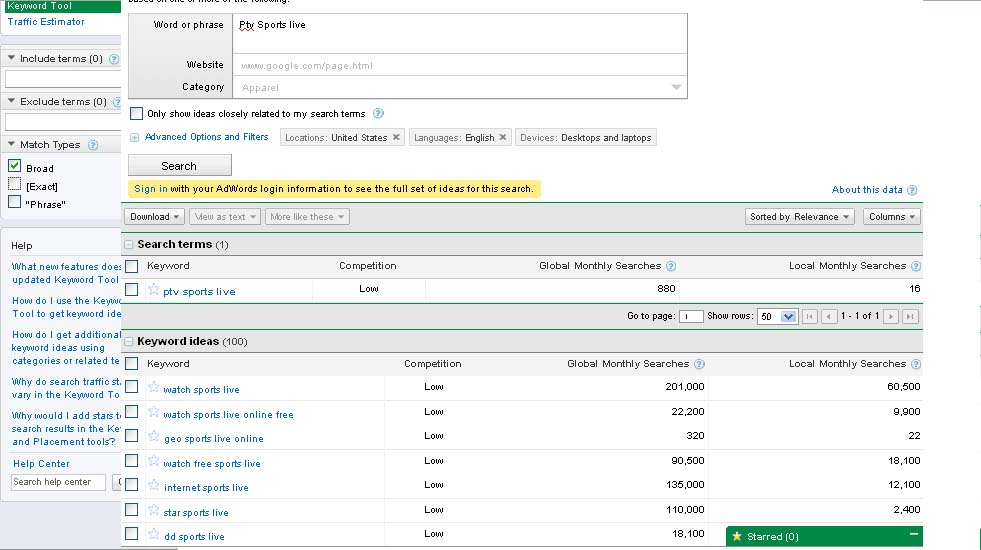Image resolution: width=981 pixels, height=550 pixels.
Task: Open the Columns dropdown
Action: [892, 216]
